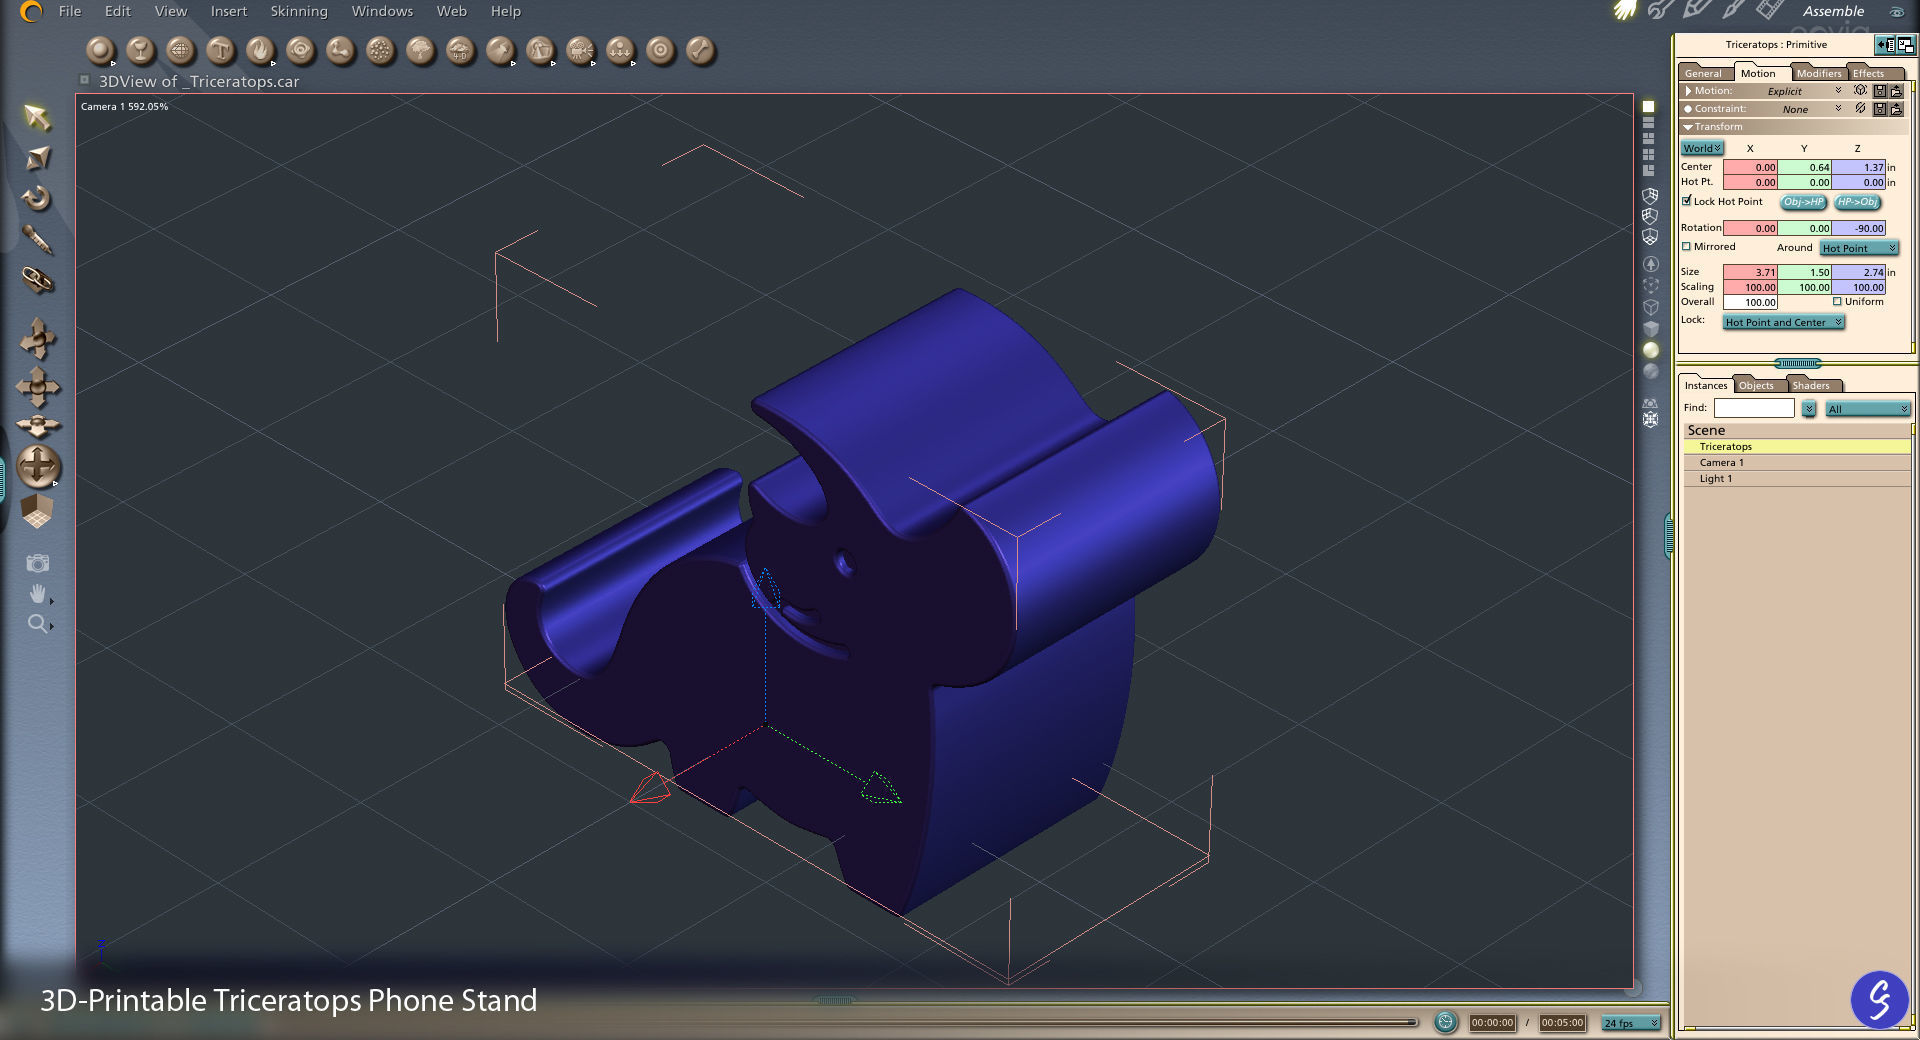Screen dimensions: 1920x1040
Task: Open the World coordinate dropdown
Action: 1701,148
